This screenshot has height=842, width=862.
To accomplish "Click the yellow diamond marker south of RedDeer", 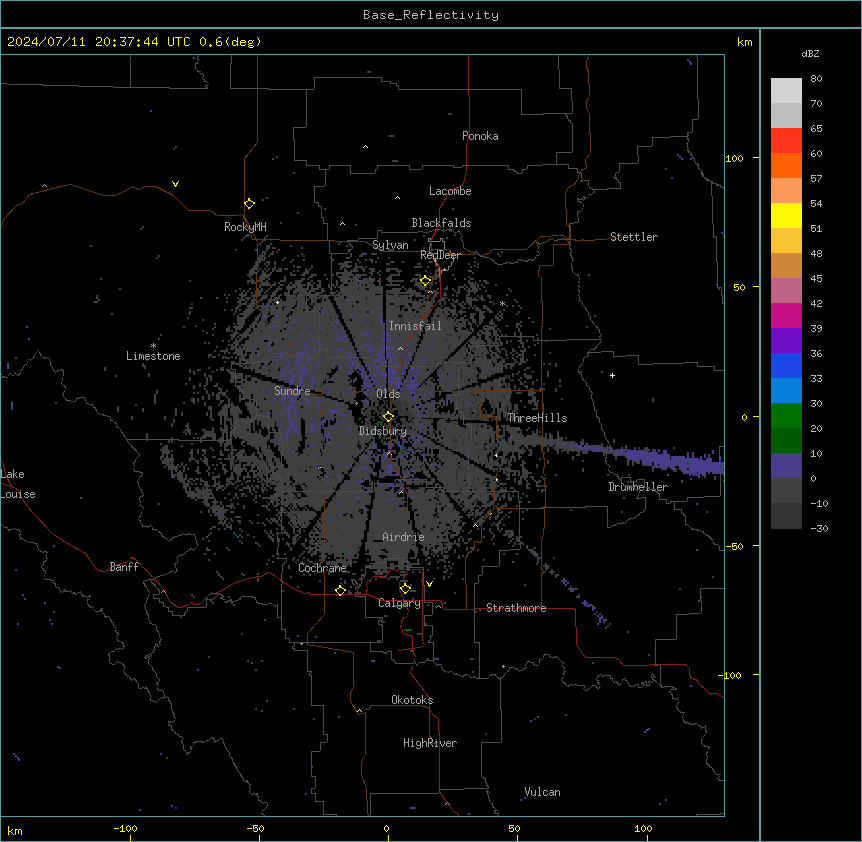I will (x=426, y=281).
